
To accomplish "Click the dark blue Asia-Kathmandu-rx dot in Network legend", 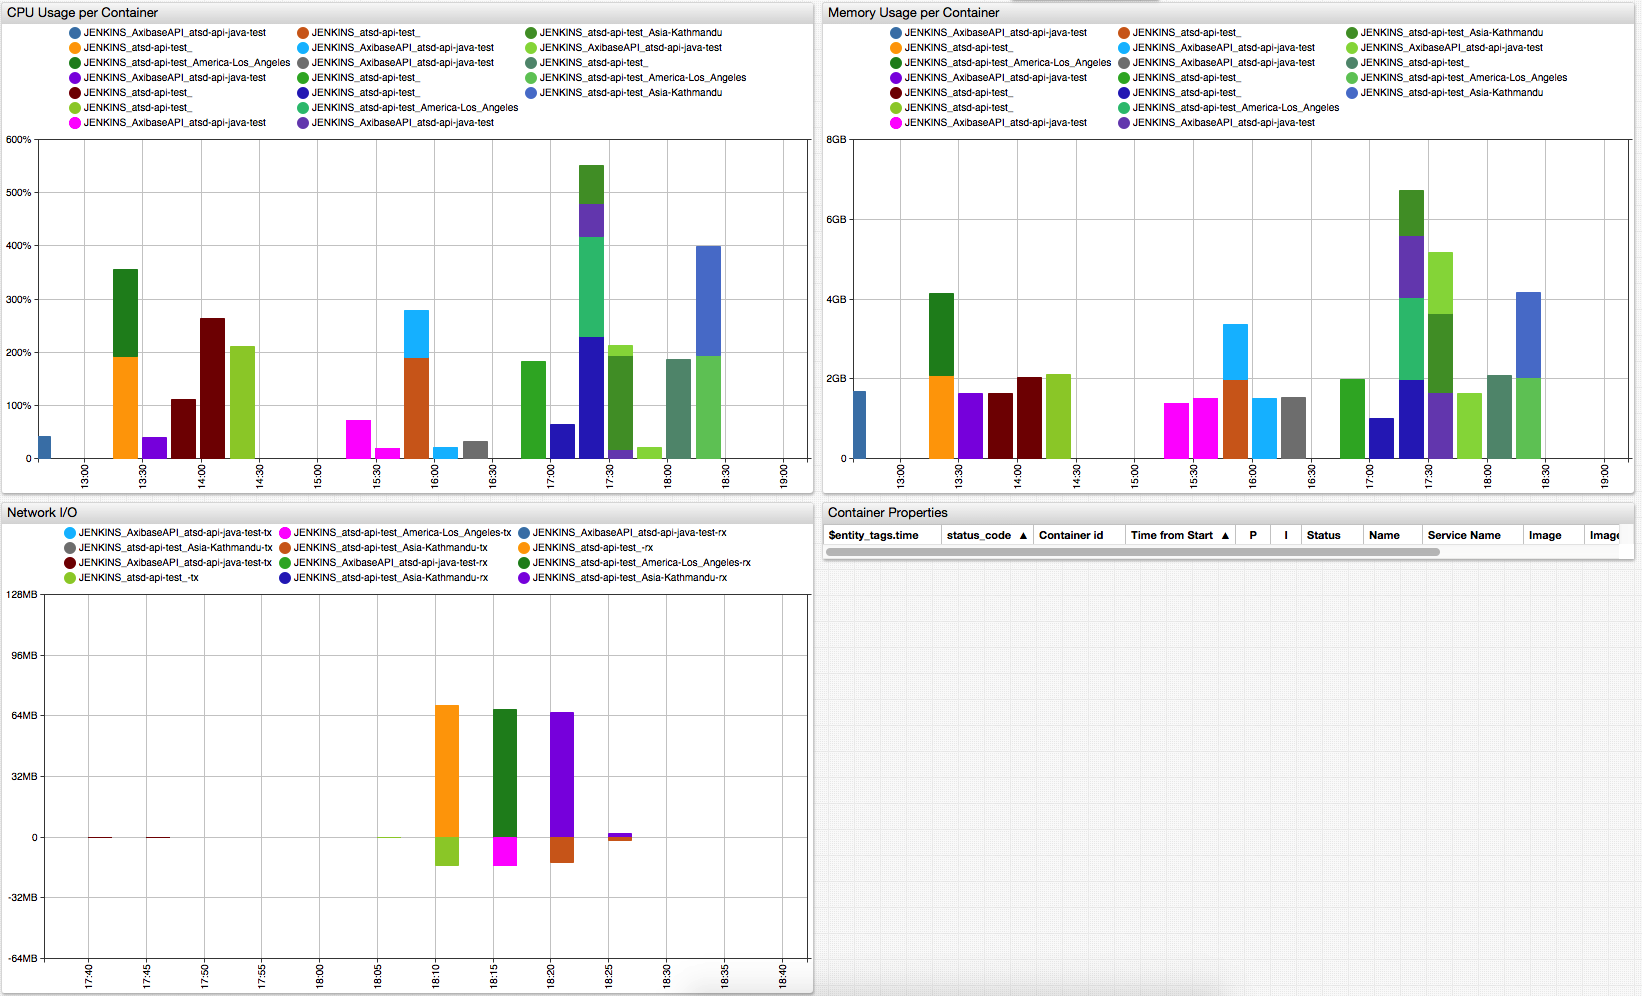I will pyautogui.click(x=285, y=578).
